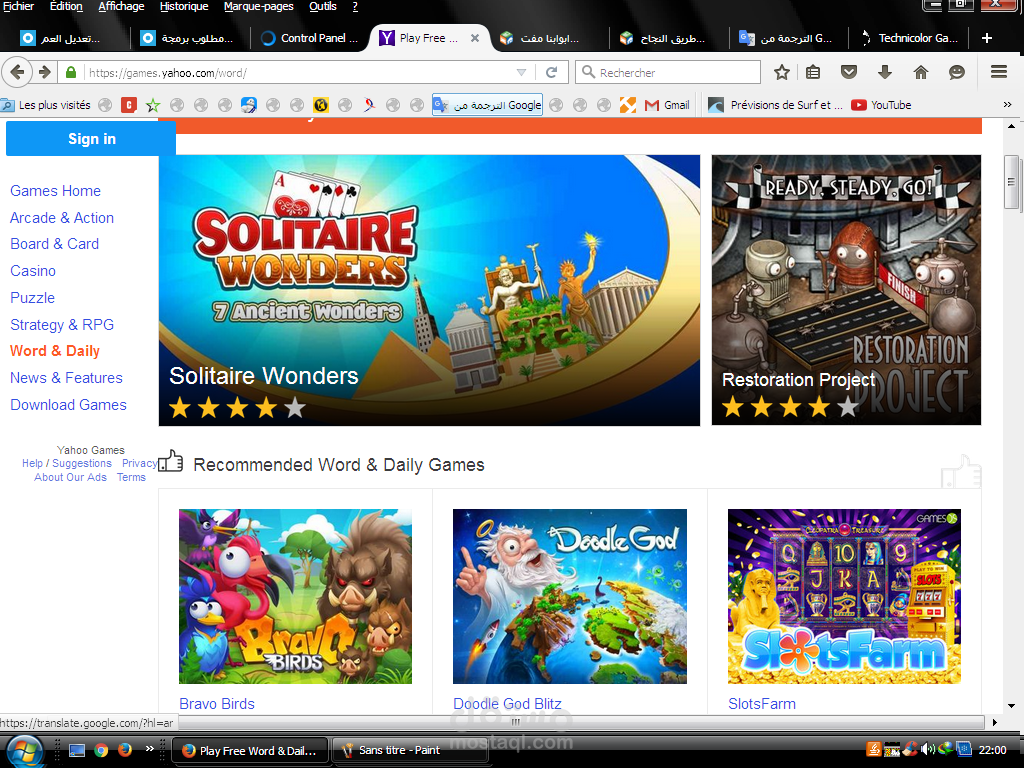The height and width of the screenshot is (768, 1024).
Task: Open the Outils menu
Action: [323, 7]
